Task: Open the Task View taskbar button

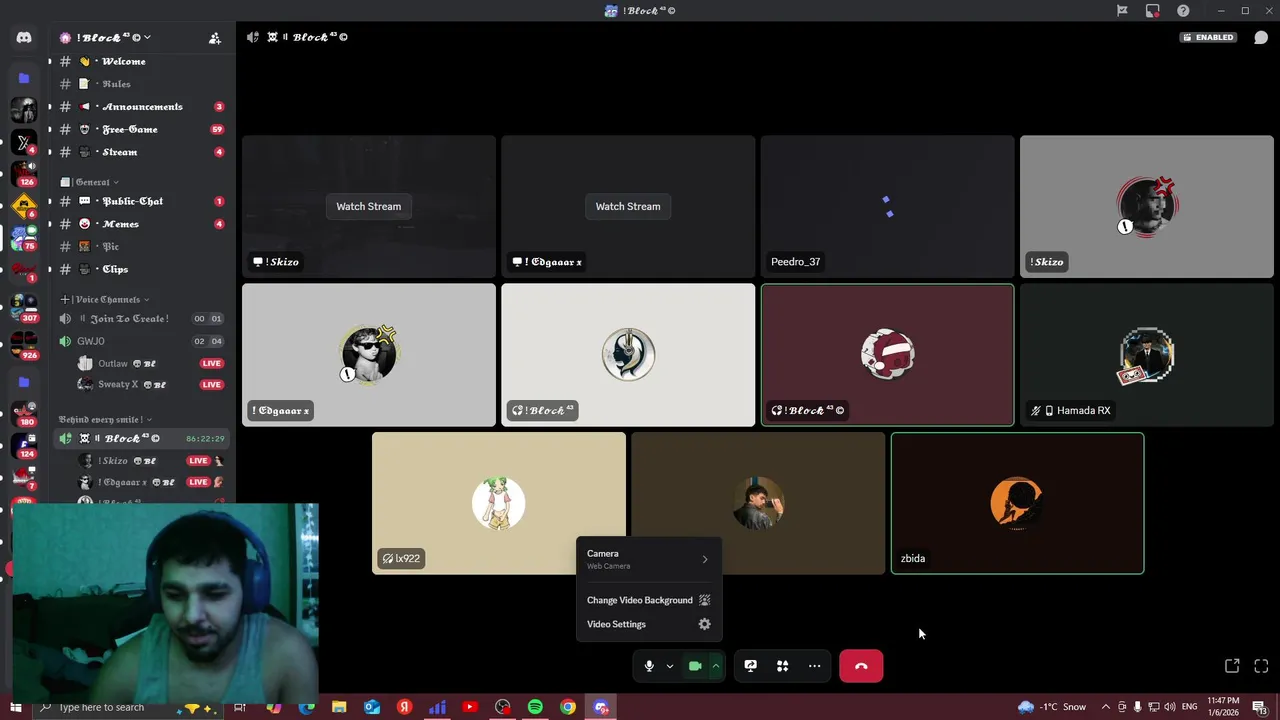Action: 240,707
